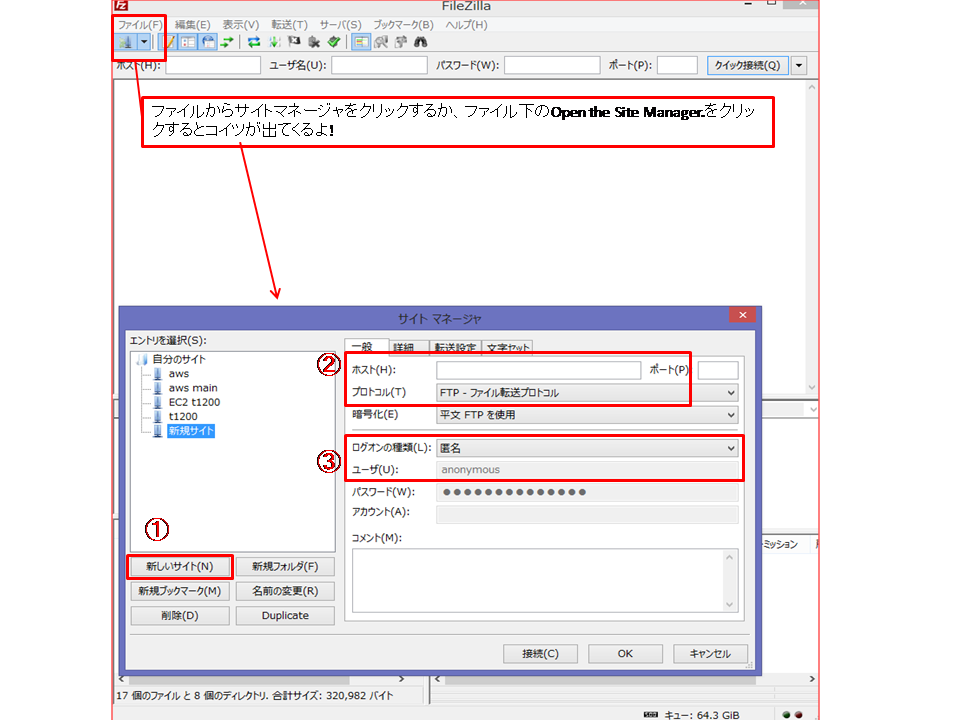
Task: Click the 新しいサイト(N) button
Action: (x=180, y=566)
